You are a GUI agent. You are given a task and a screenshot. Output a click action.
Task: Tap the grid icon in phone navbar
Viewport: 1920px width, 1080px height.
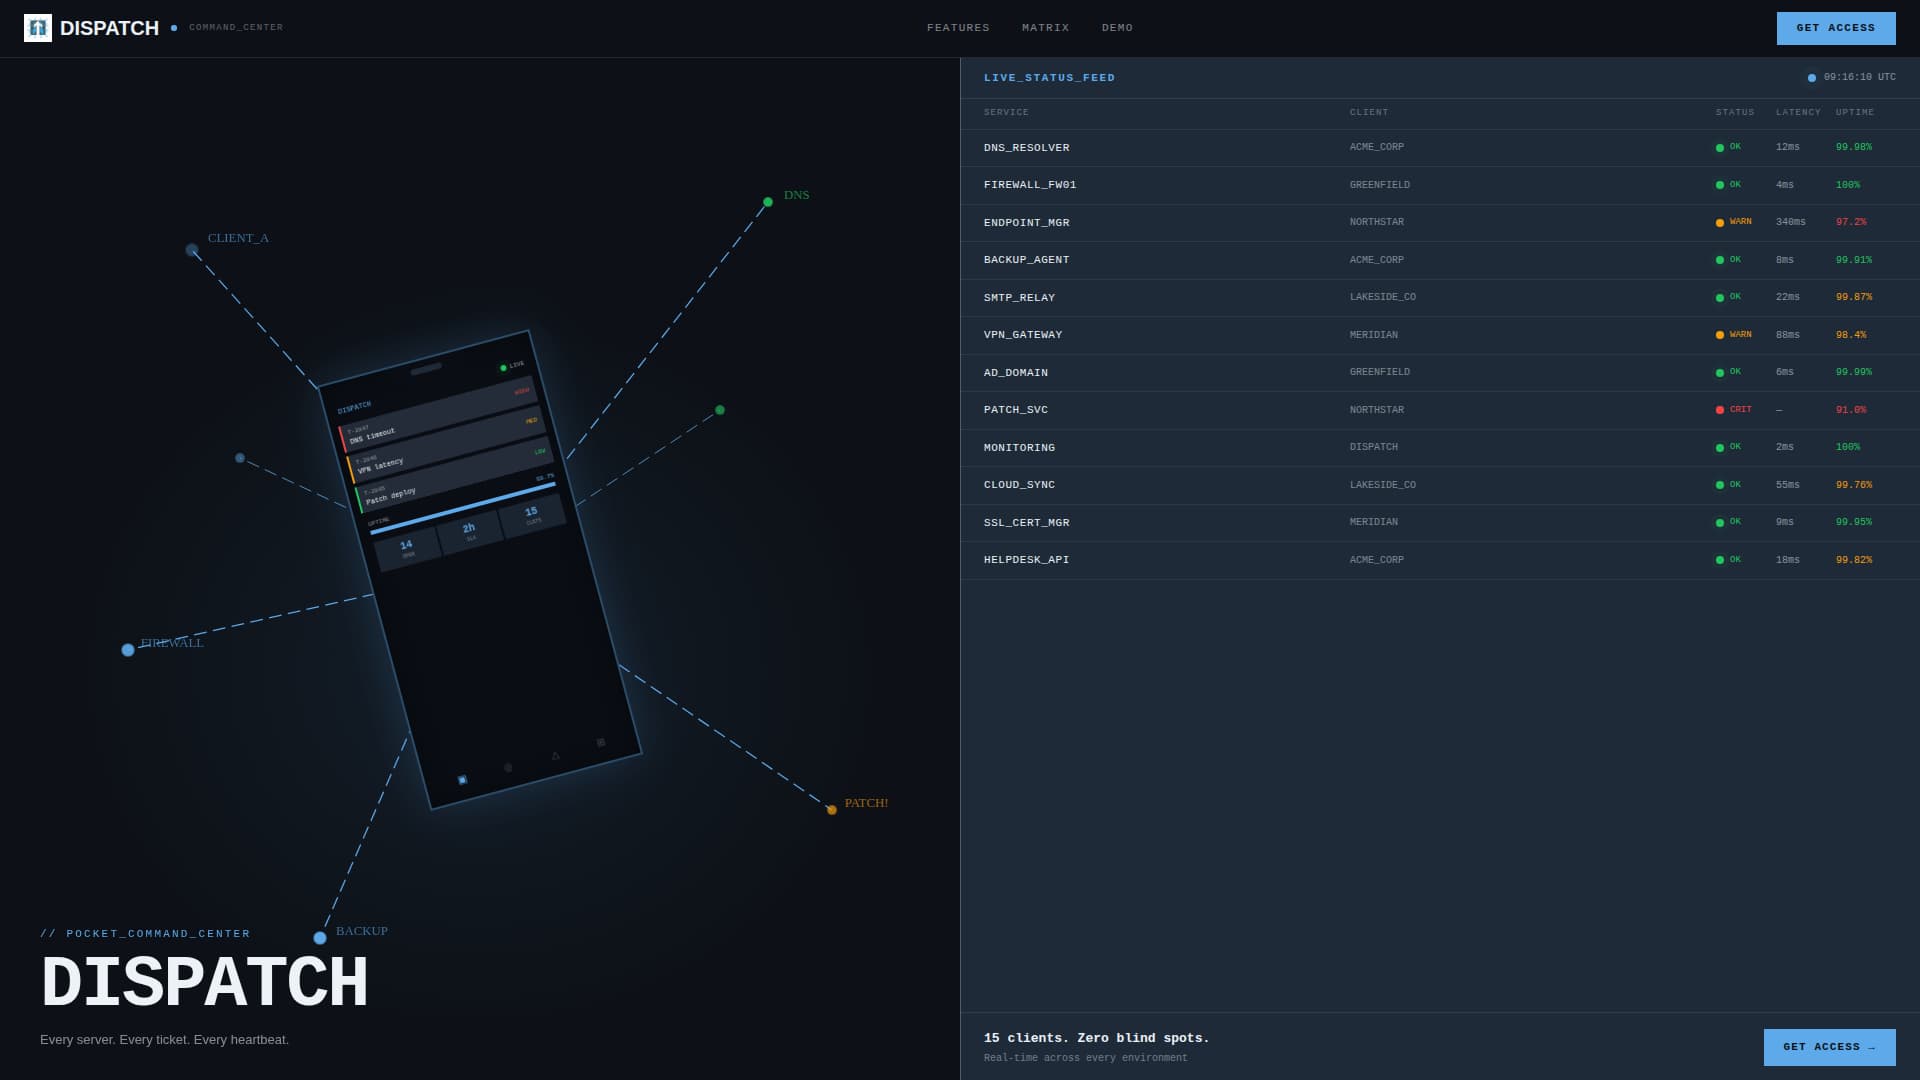[601, 743]
